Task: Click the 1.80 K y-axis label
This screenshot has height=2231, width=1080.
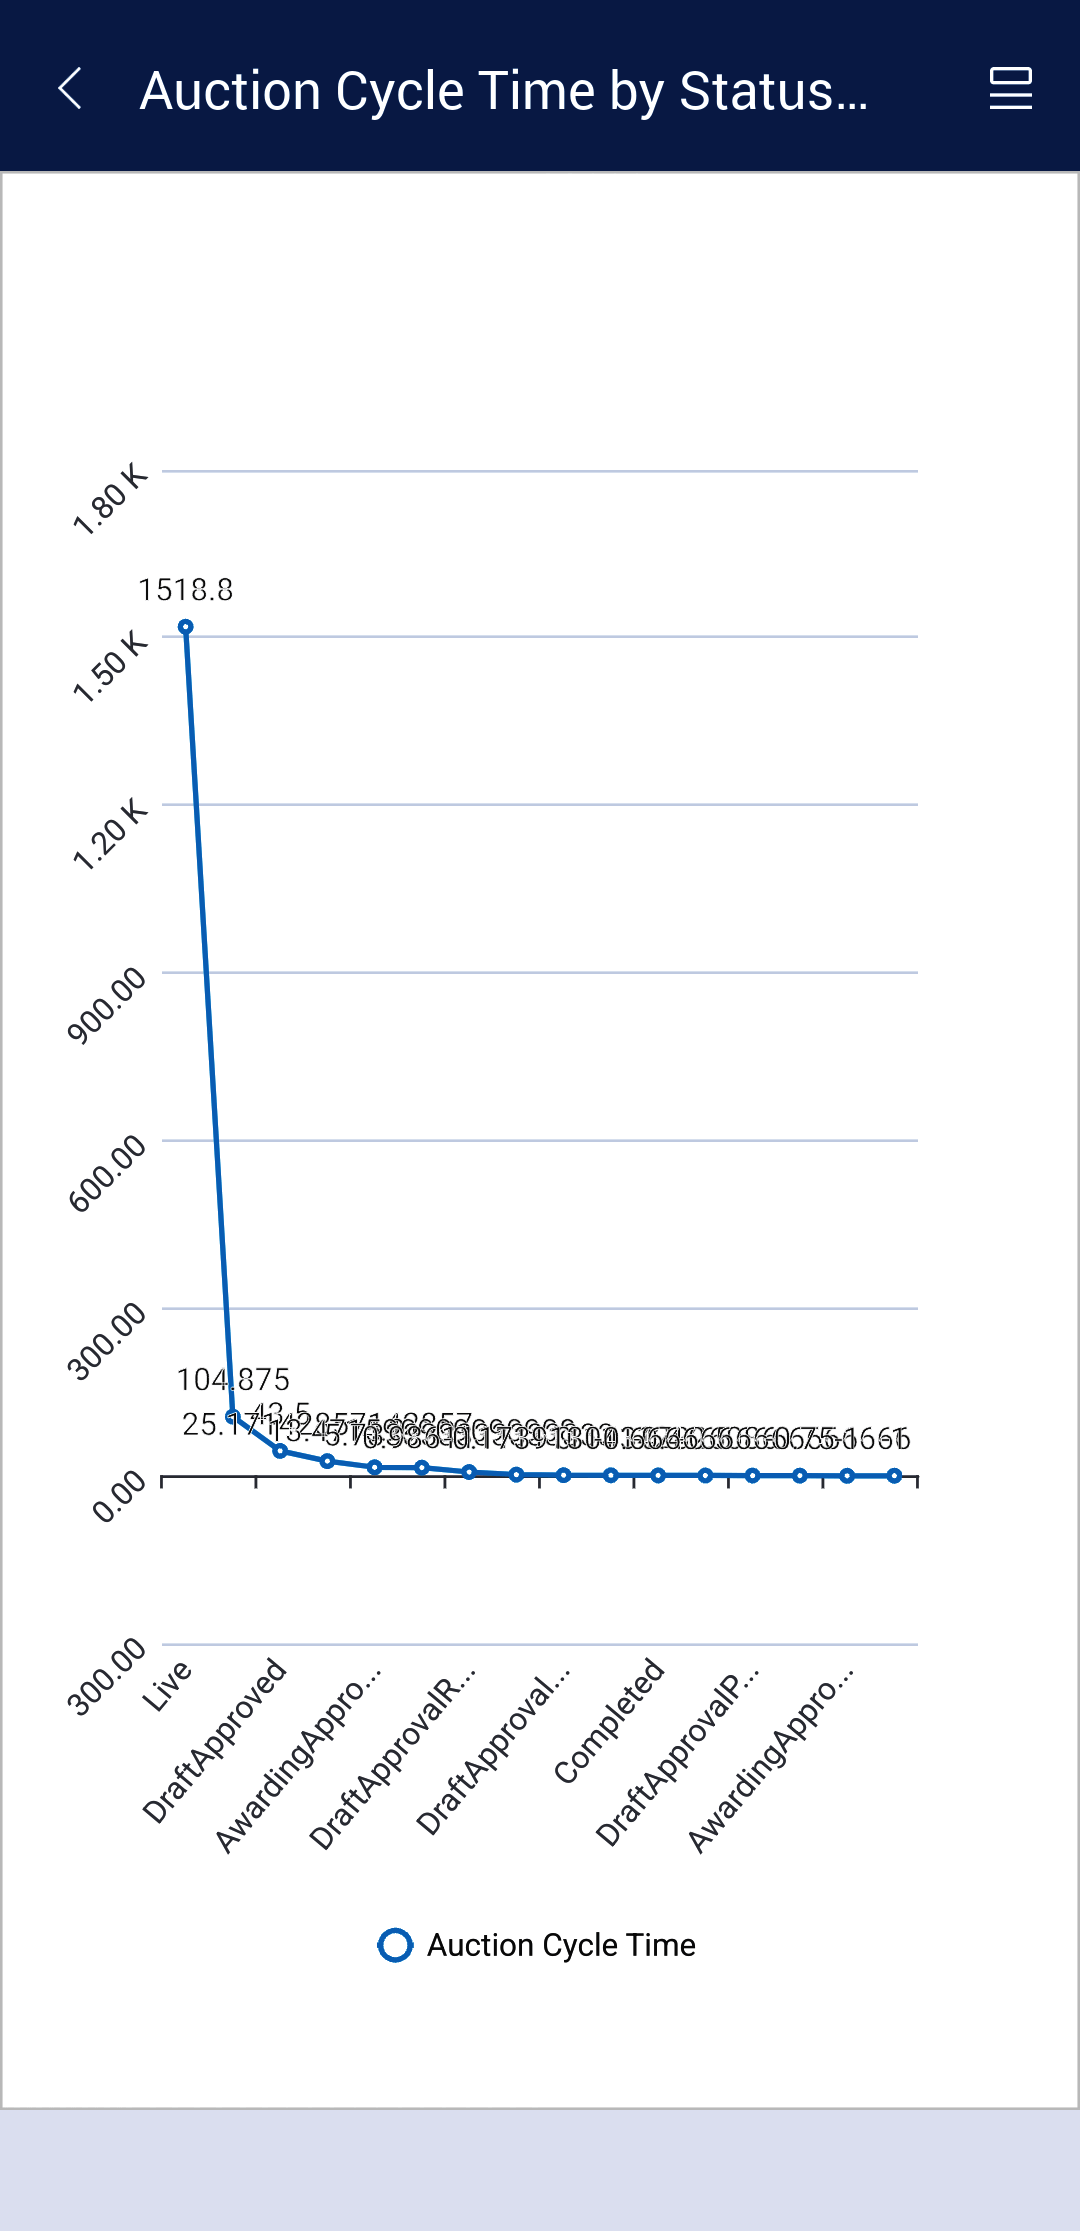Action: pyautogui.click(x=110, y=499)
